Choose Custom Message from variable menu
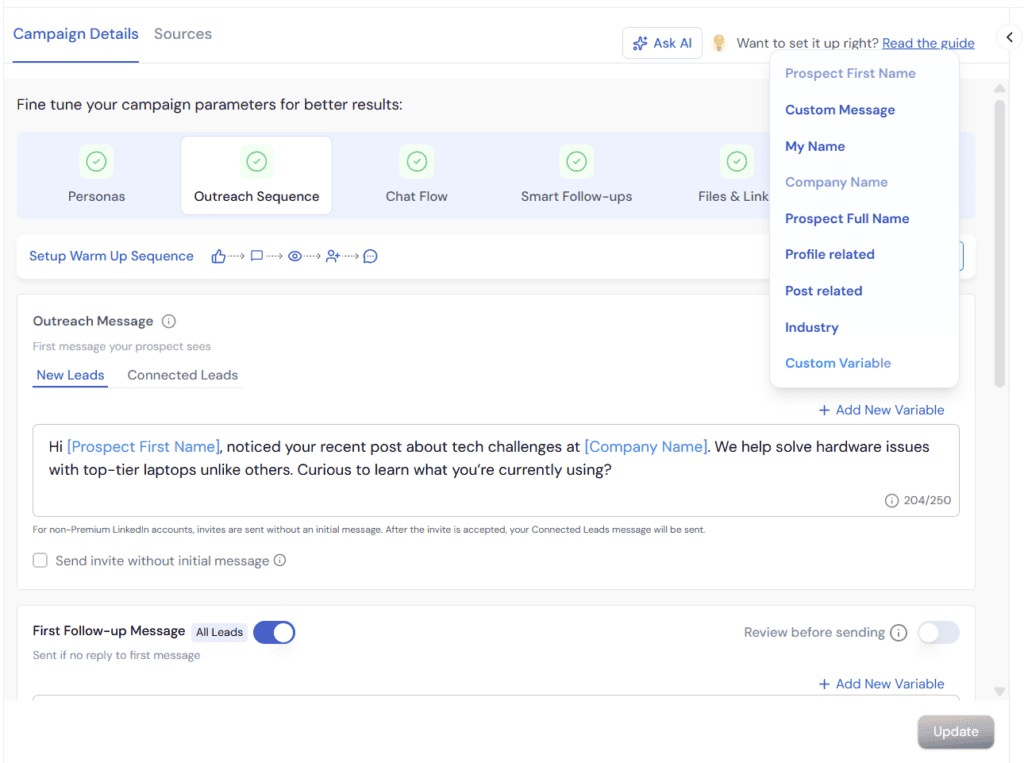This screenshot has width=1024, height=763. click(x=840, y=110)
